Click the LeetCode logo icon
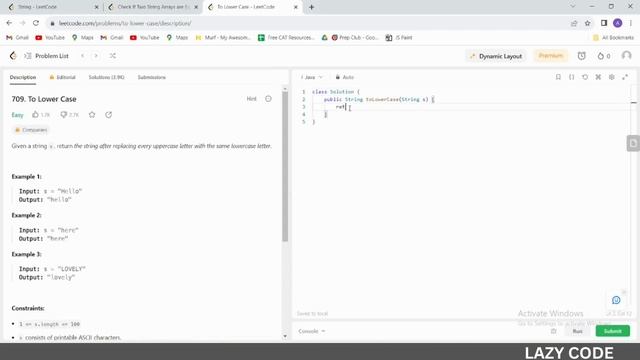Viewport: 640px width, 360px height. click(13, 56)
